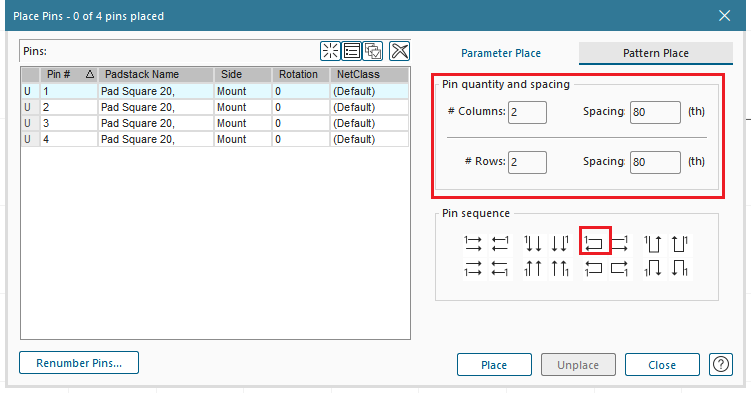The height and width of the screenshot is (393, 751).
Task: Click the starburst new pin icon
Action: [330, 51]
